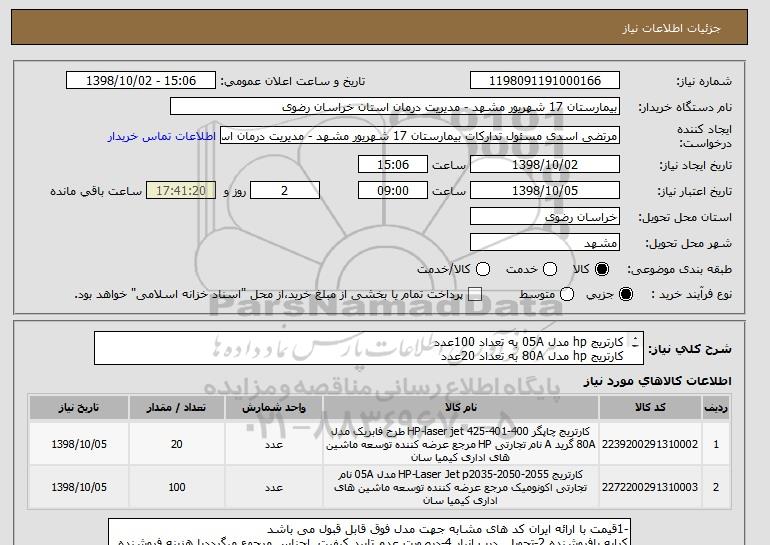Click the validity date field 1398/10/05
This screenshot has width=770, height=545.
click(x=545, y=191)
